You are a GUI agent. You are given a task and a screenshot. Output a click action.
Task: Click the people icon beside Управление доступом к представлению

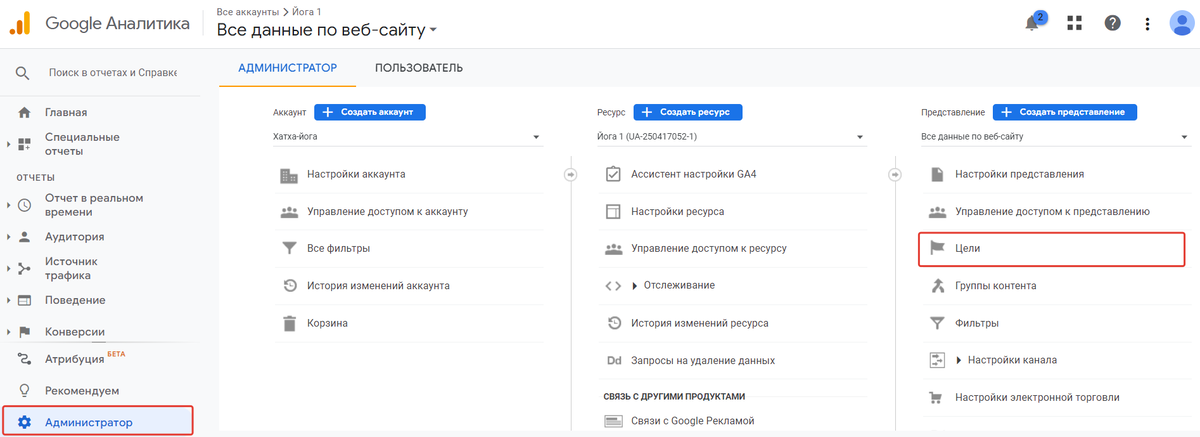pos(937,212)
